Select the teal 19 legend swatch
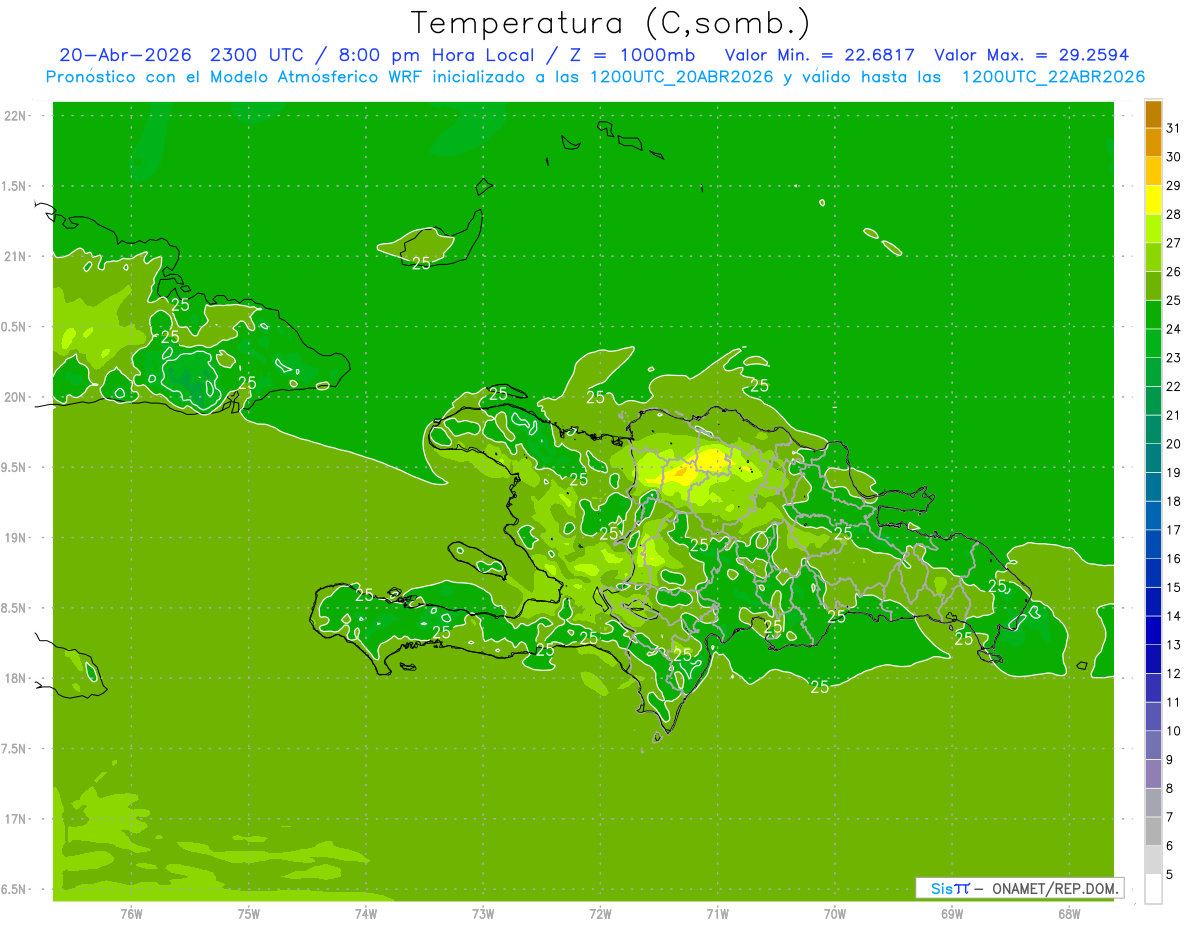 pos(1153,486)
